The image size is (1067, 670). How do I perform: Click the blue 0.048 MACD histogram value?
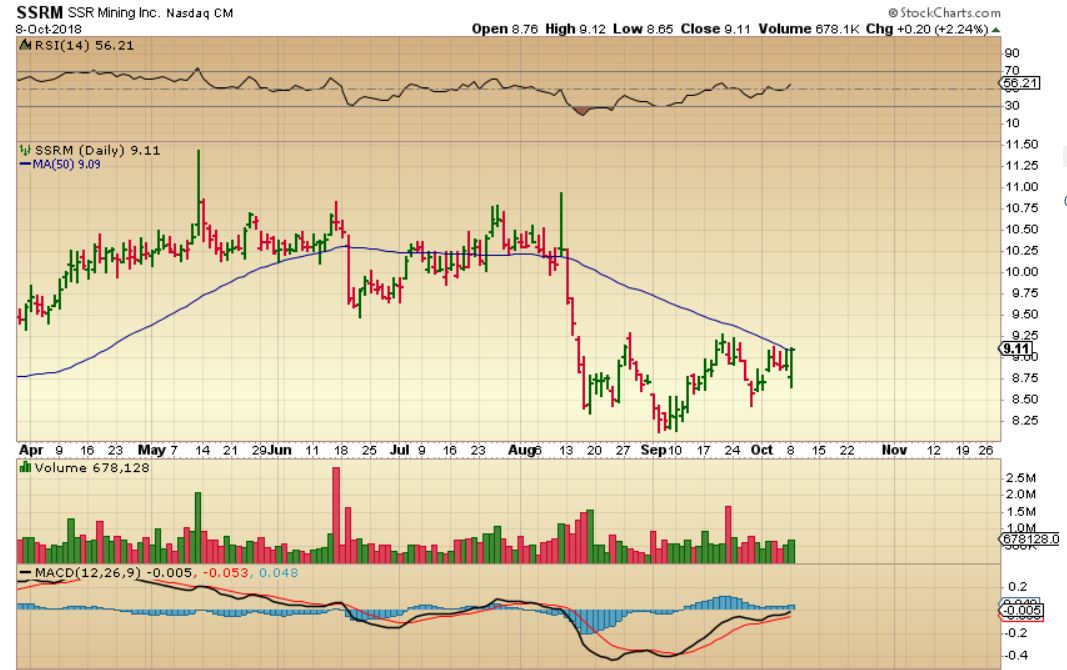[x=278, y=573]
